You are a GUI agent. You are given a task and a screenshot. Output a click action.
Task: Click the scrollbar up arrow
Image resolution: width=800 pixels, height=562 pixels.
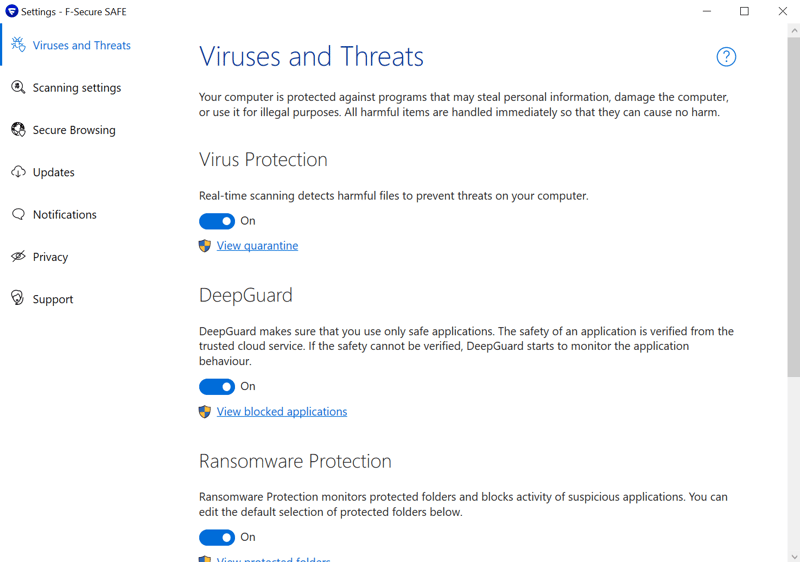(793, 31)
